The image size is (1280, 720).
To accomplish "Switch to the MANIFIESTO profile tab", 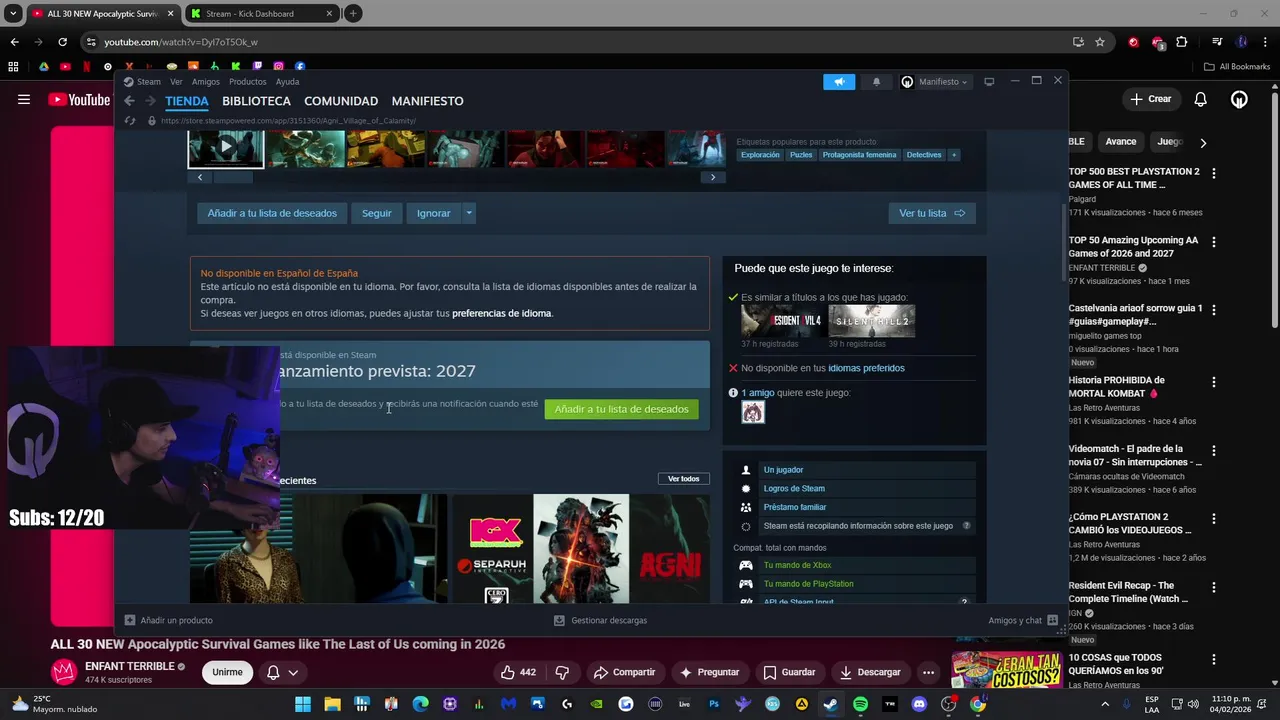I will click(x=427, y=101).
